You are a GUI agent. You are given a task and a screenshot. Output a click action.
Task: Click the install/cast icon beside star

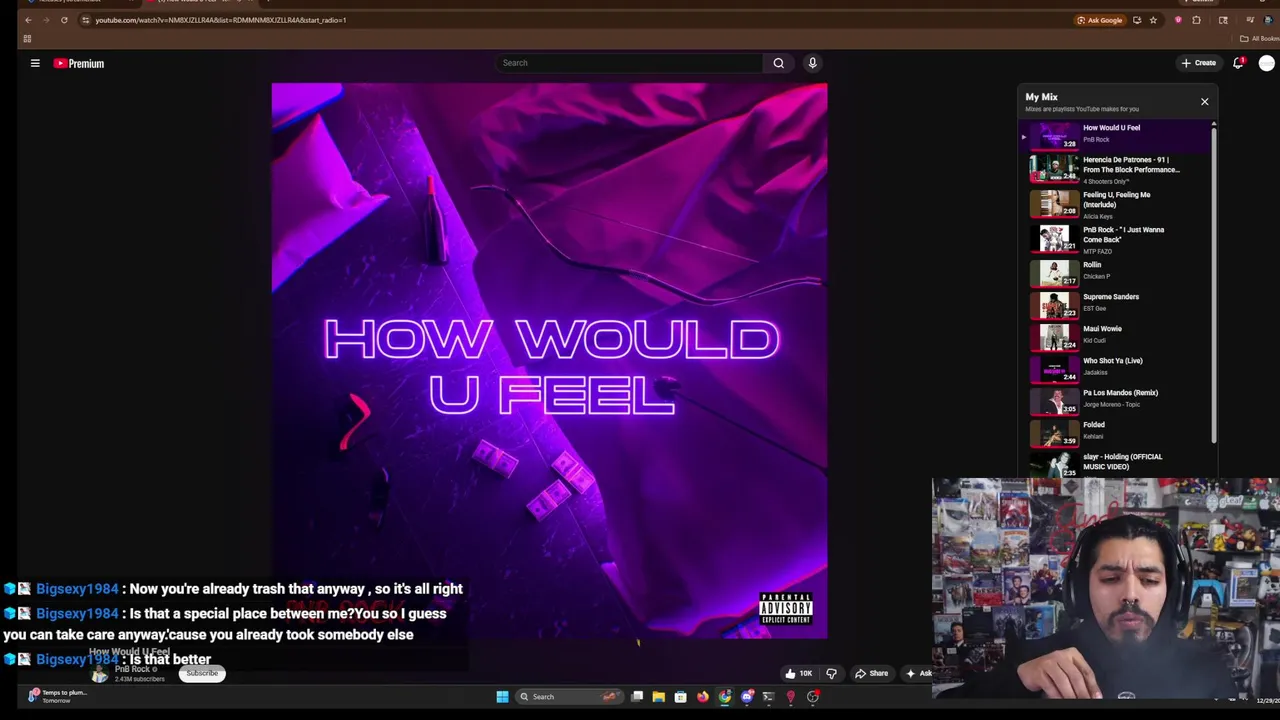coord(1137,20)
